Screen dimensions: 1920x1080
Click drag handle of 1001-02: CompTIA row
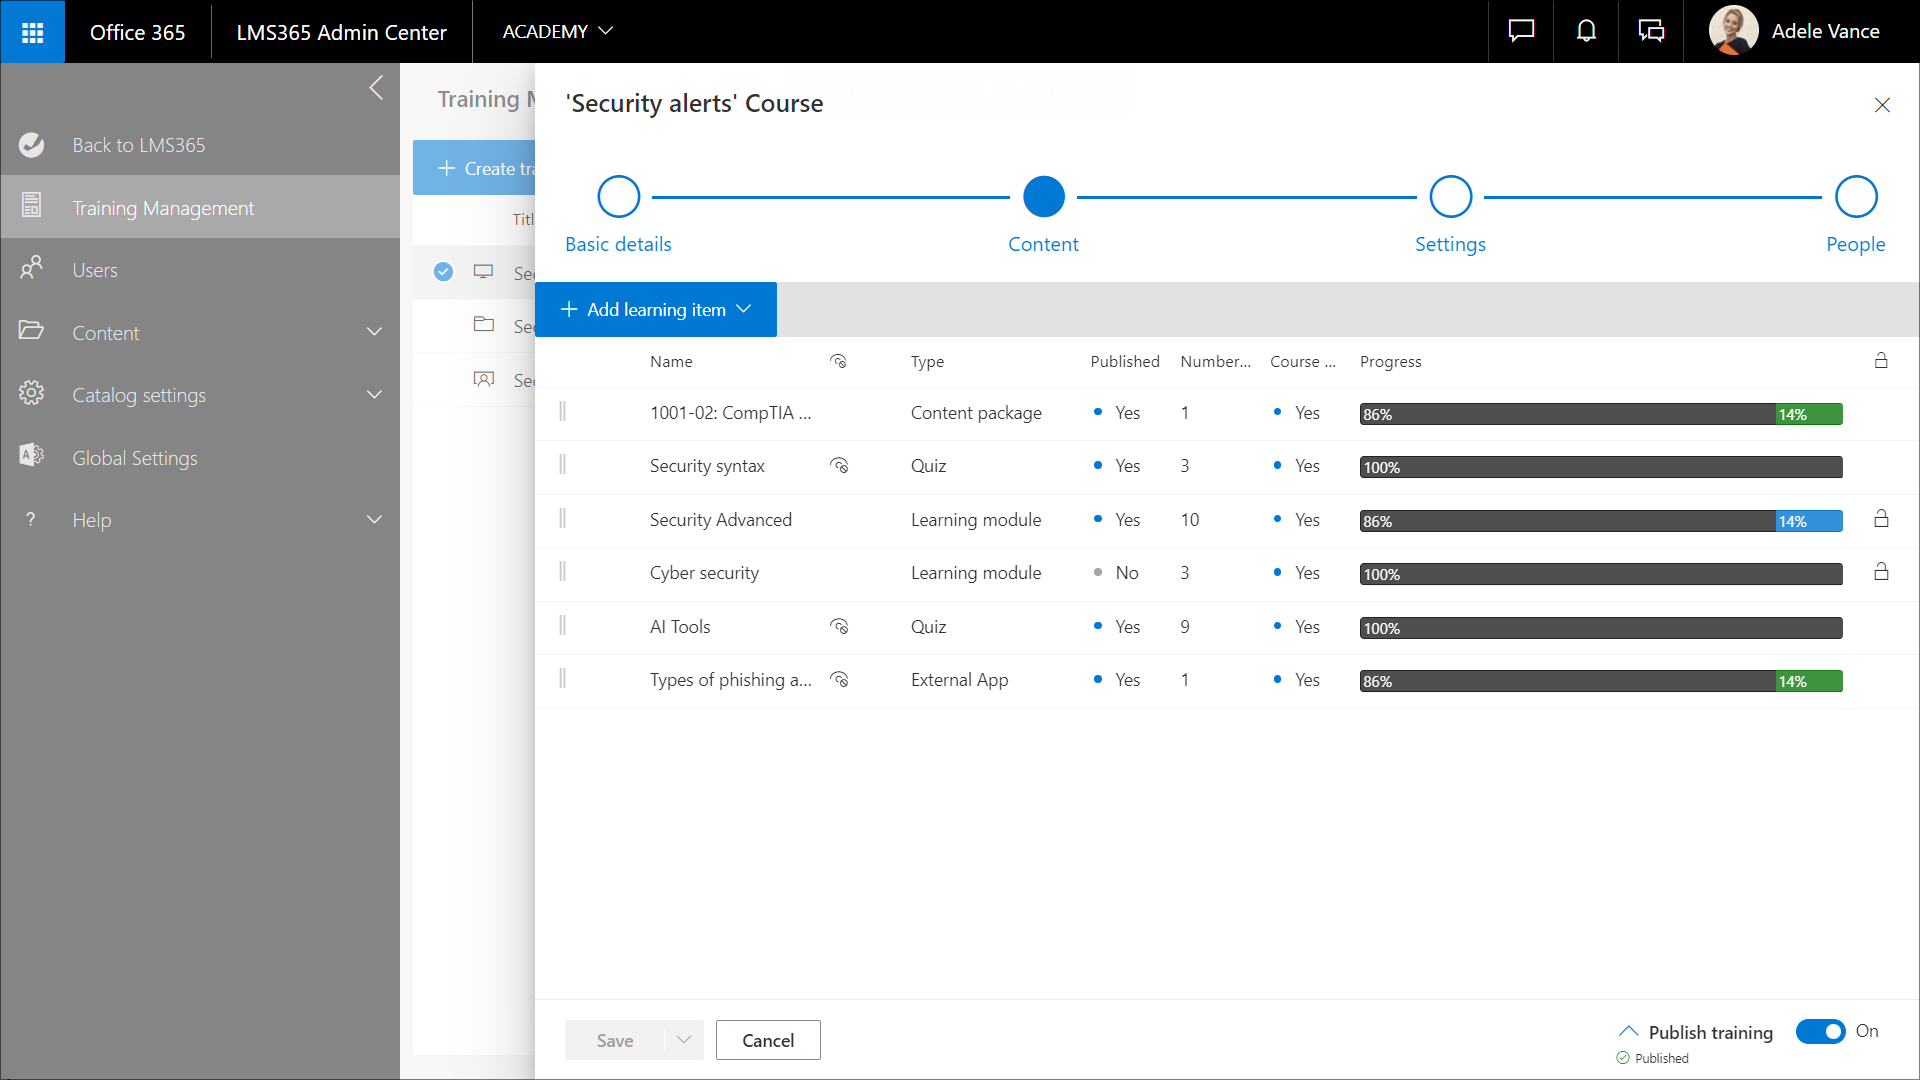[562, 412]
